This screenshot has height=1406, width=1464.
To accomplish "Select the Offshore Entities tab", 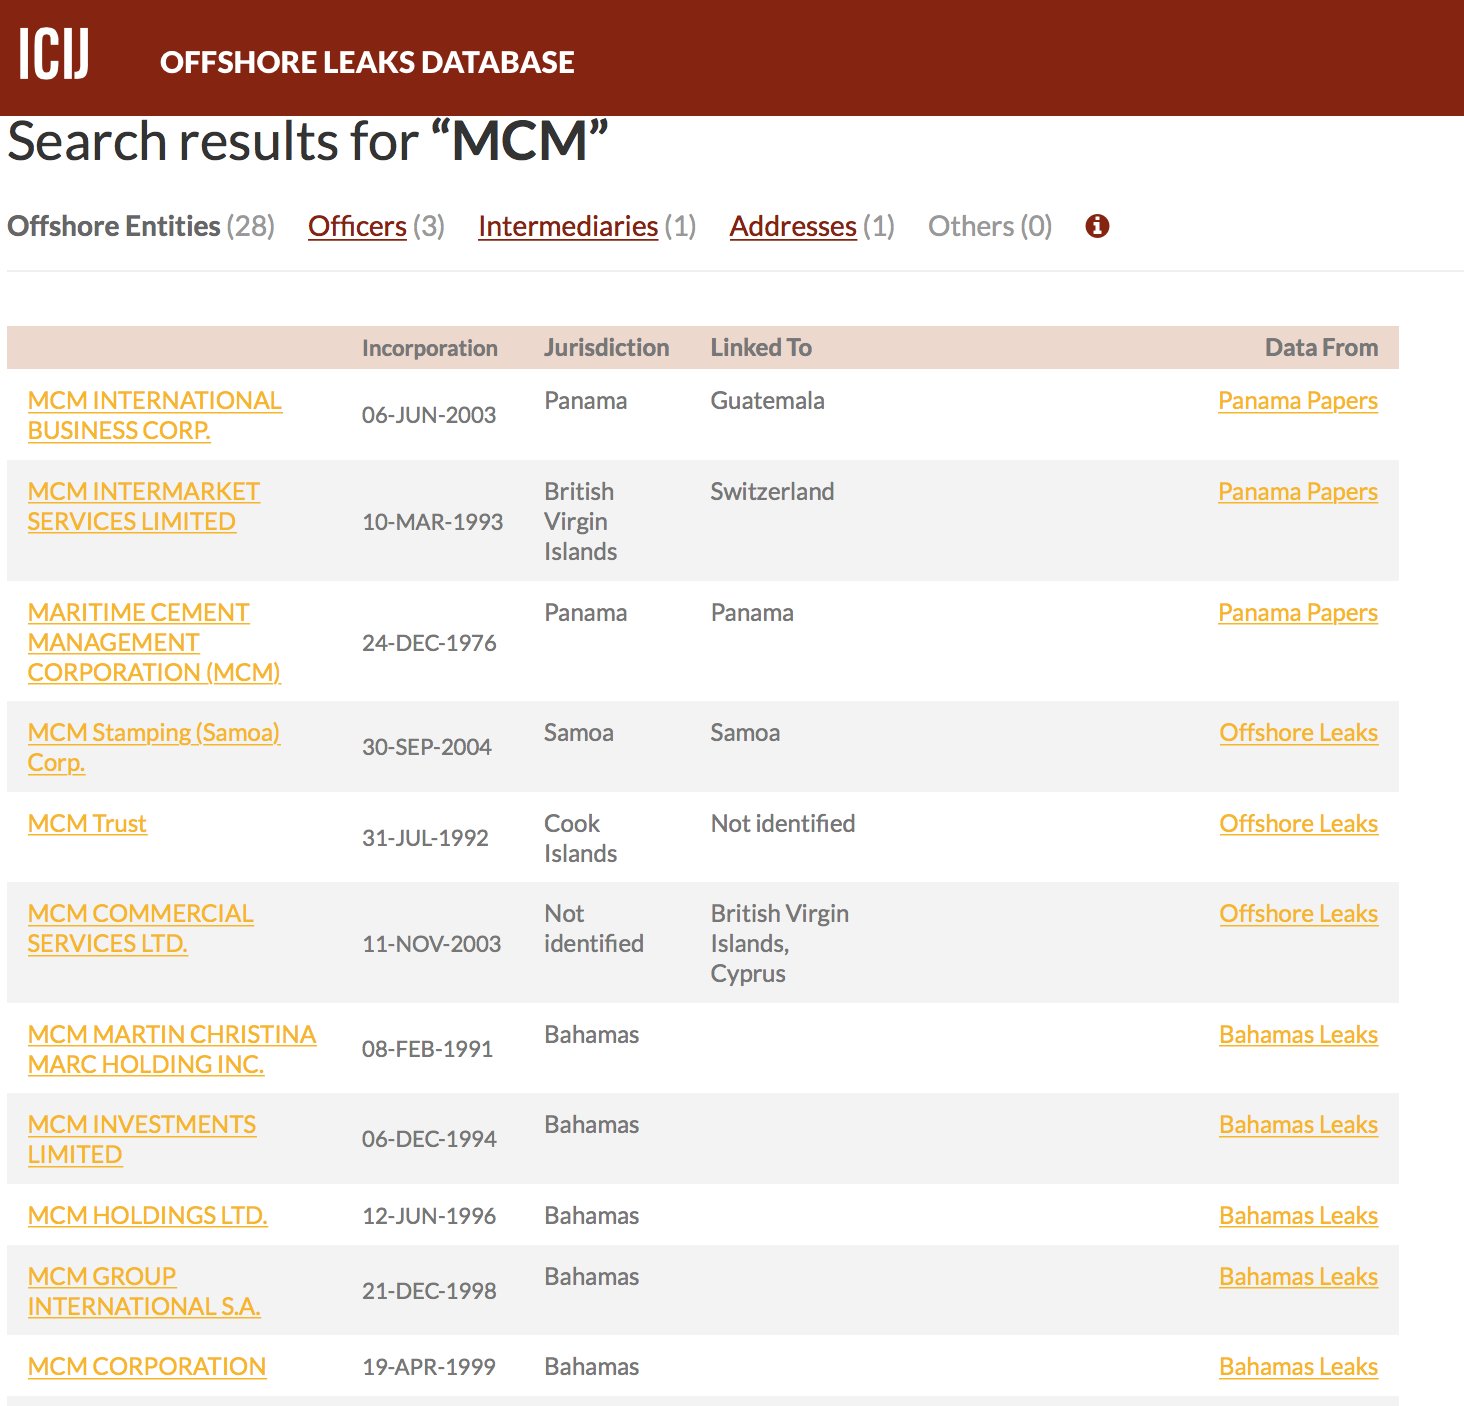I will pyautogui.click(x=141, y=226).
